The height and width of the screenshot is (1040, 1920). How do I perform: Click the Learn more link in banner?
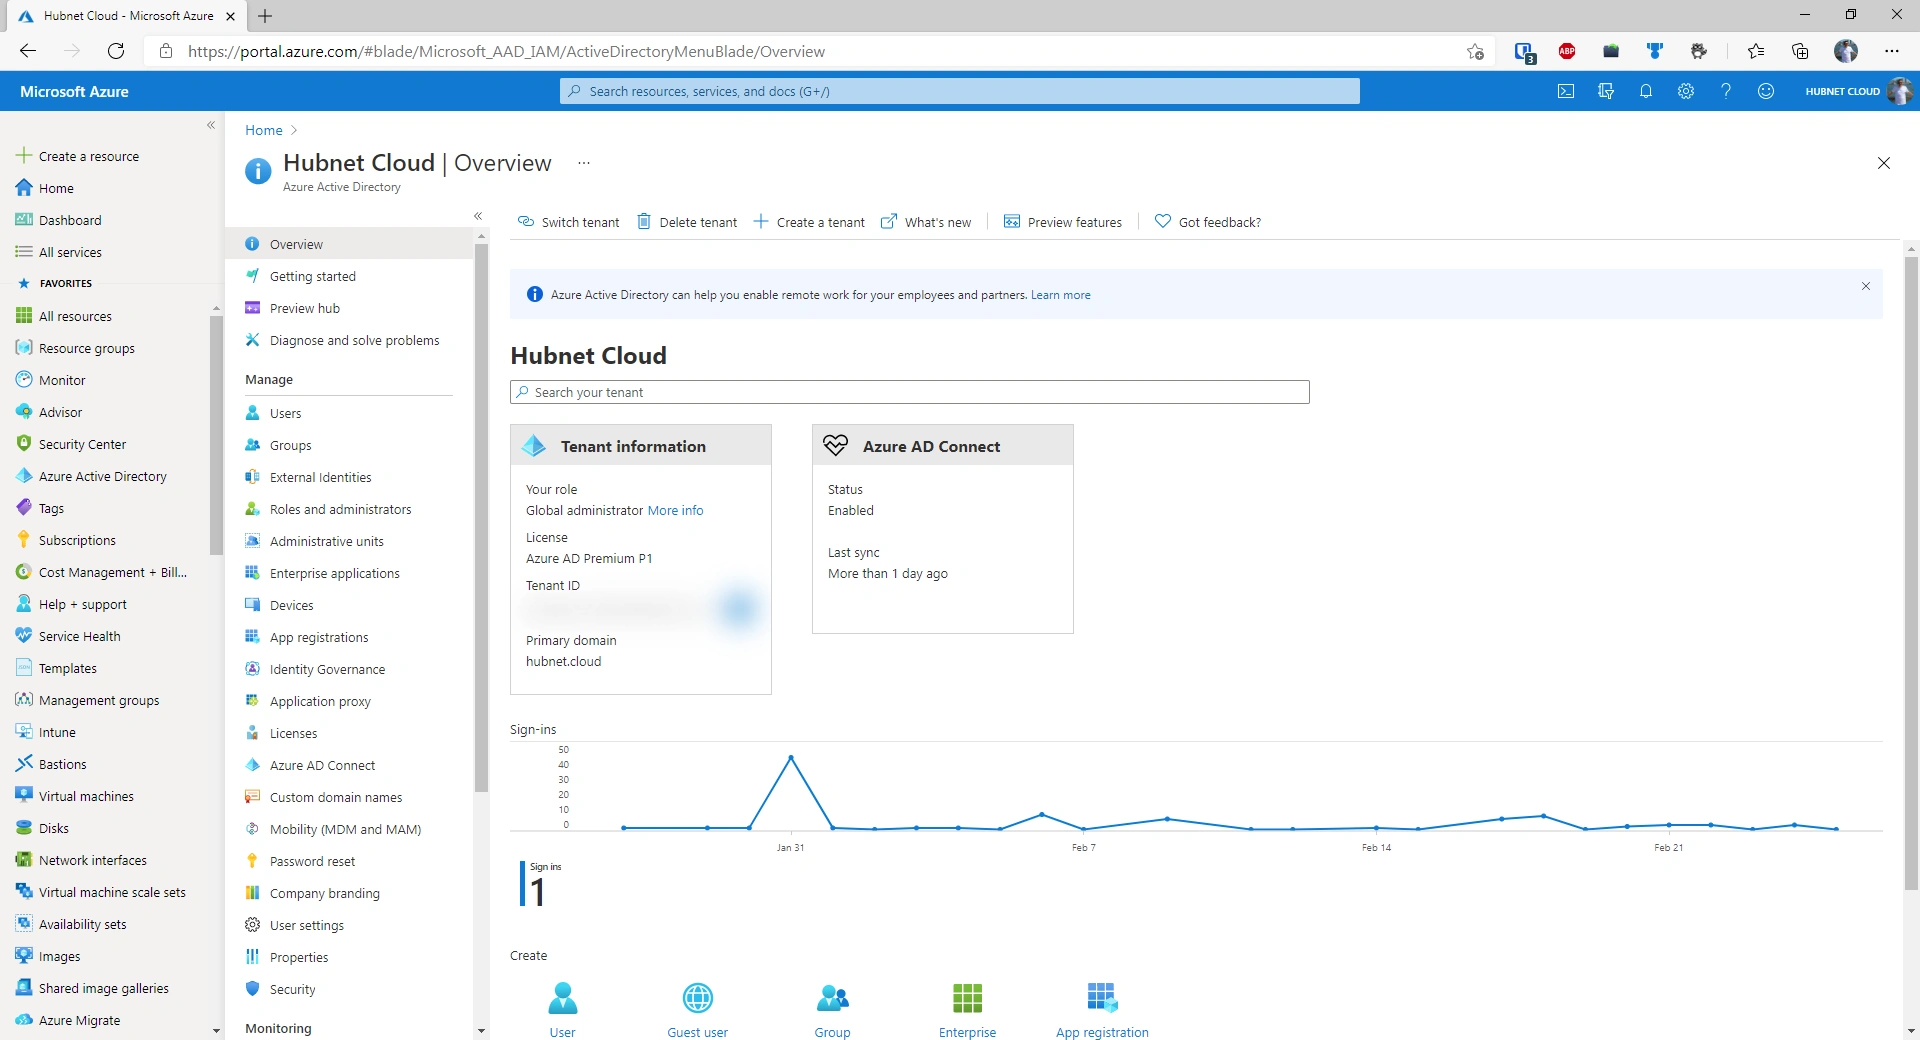coord(1061,295)
